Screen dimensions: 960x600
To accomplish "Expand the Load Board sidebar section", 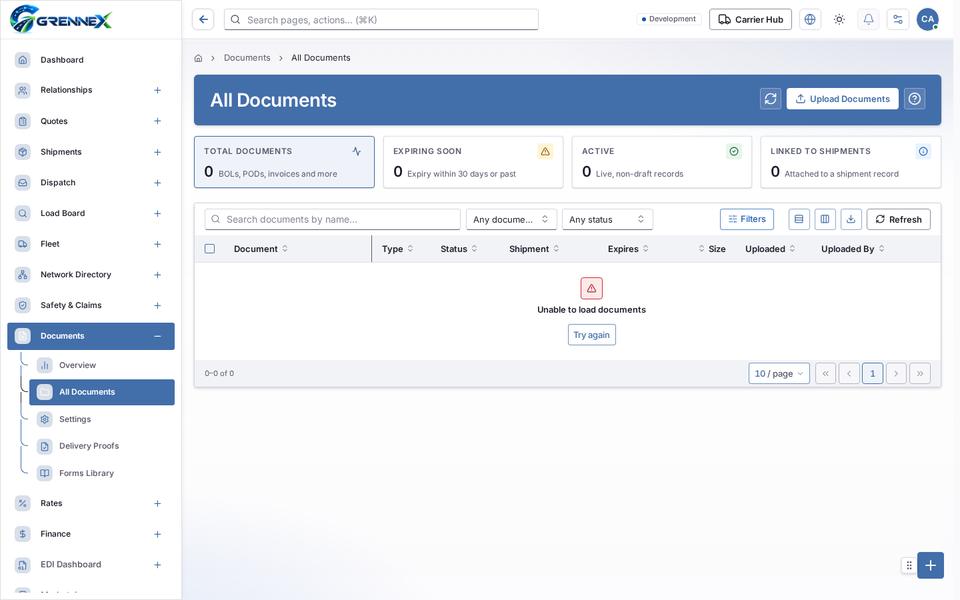I will 157,214.
